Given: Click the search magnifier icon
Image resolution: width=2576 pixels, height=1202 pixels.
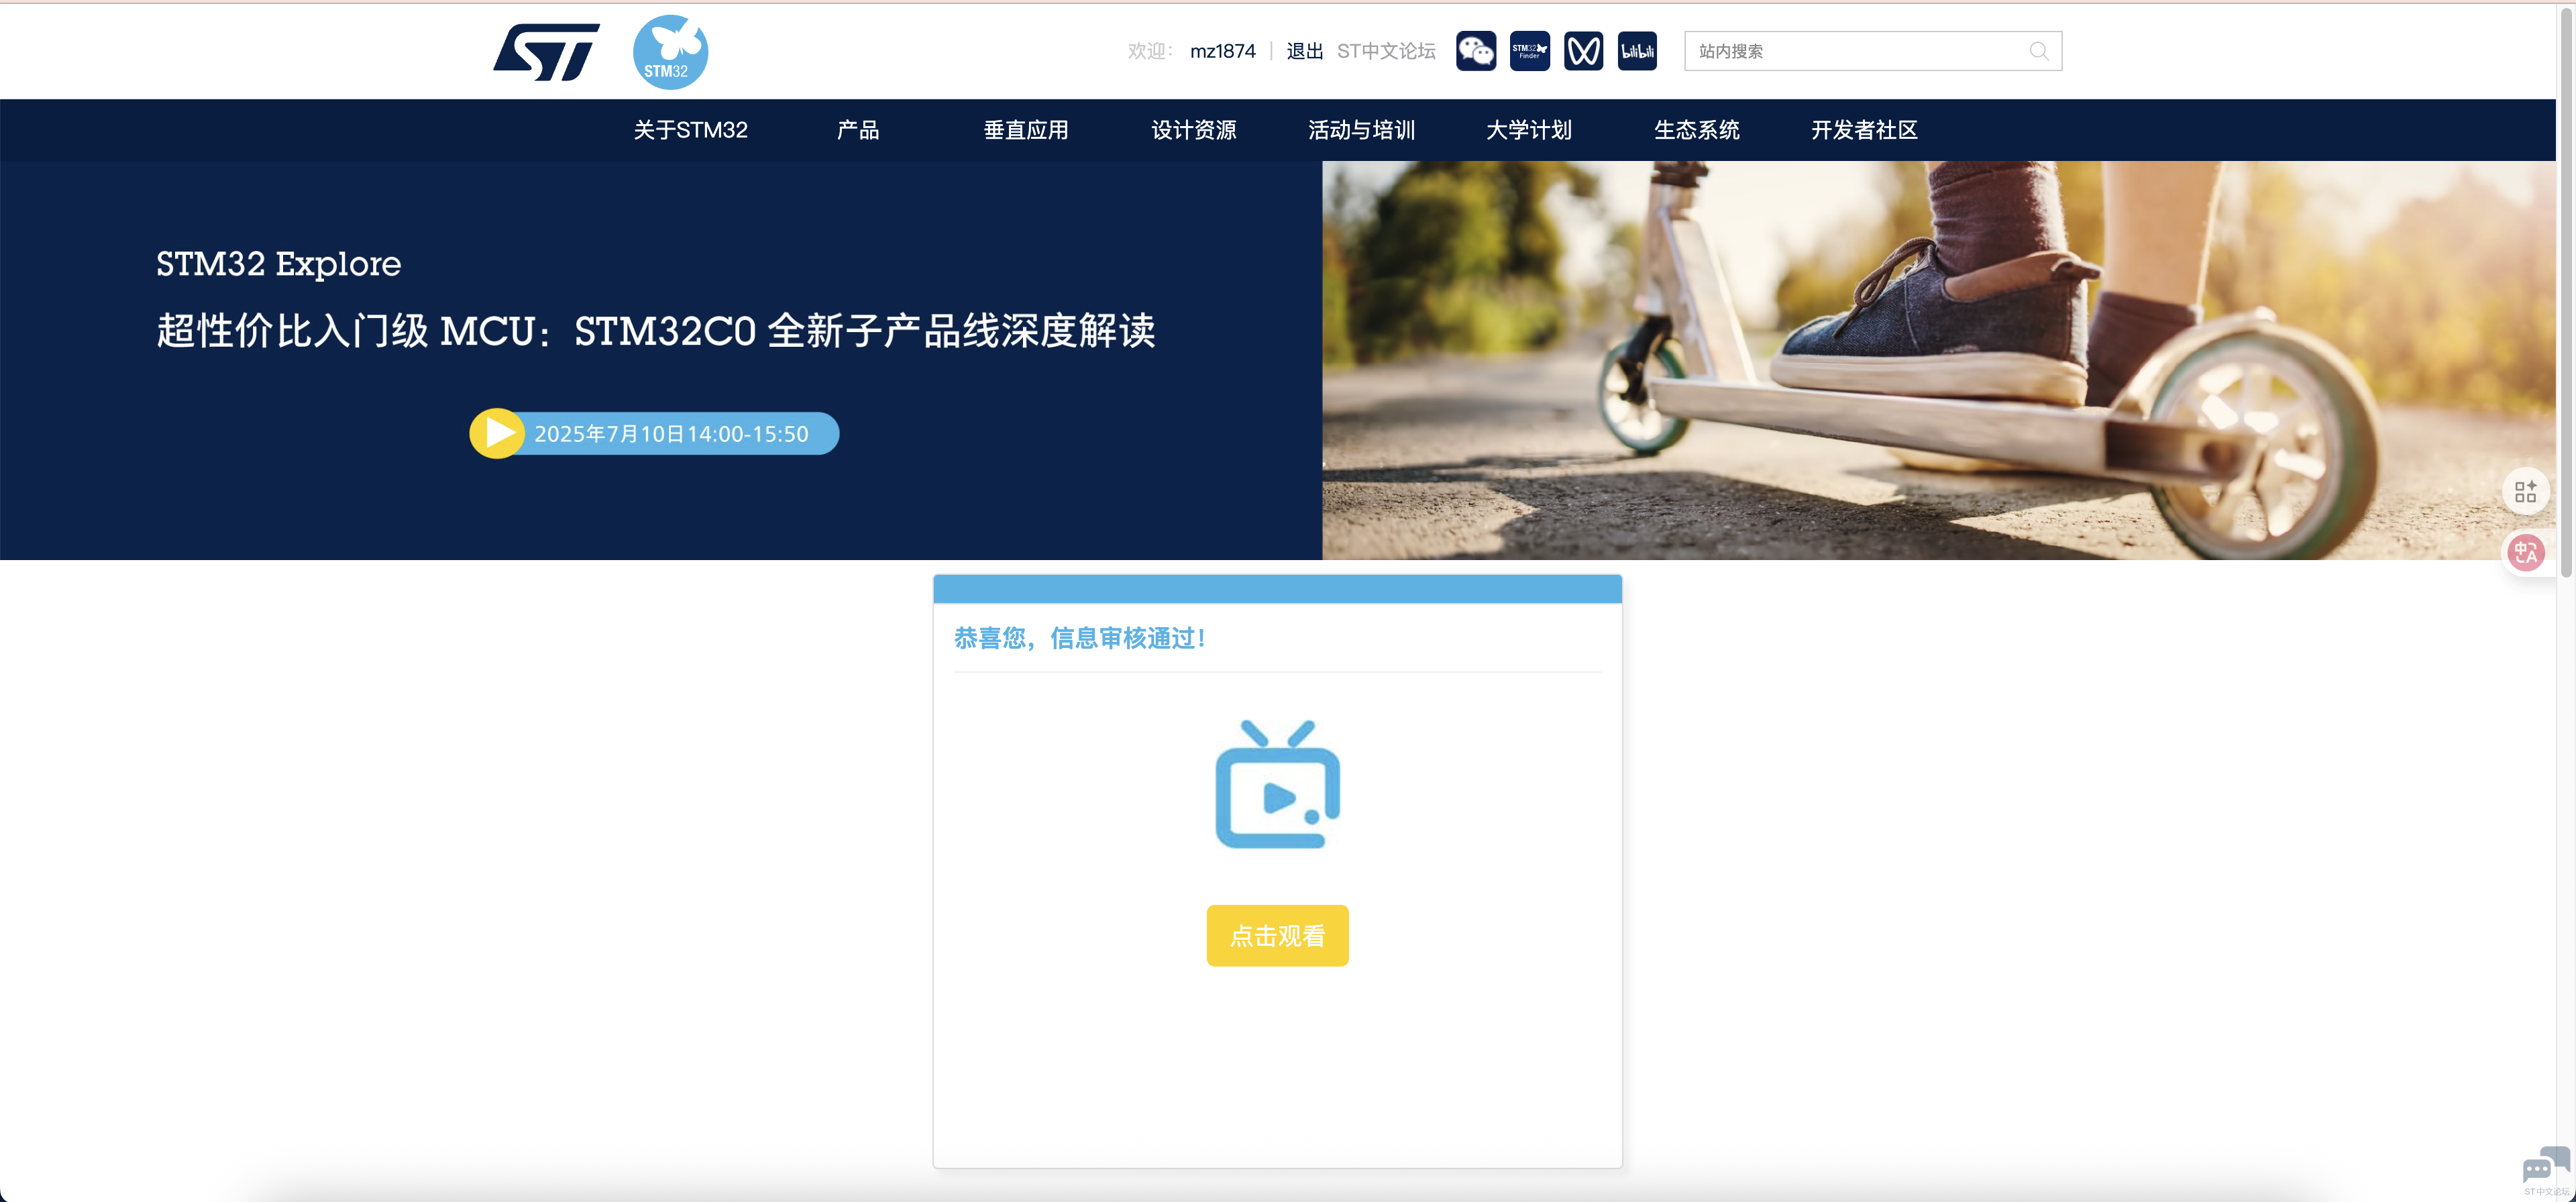Looking at the screenshot, I should pos(2039,51).
